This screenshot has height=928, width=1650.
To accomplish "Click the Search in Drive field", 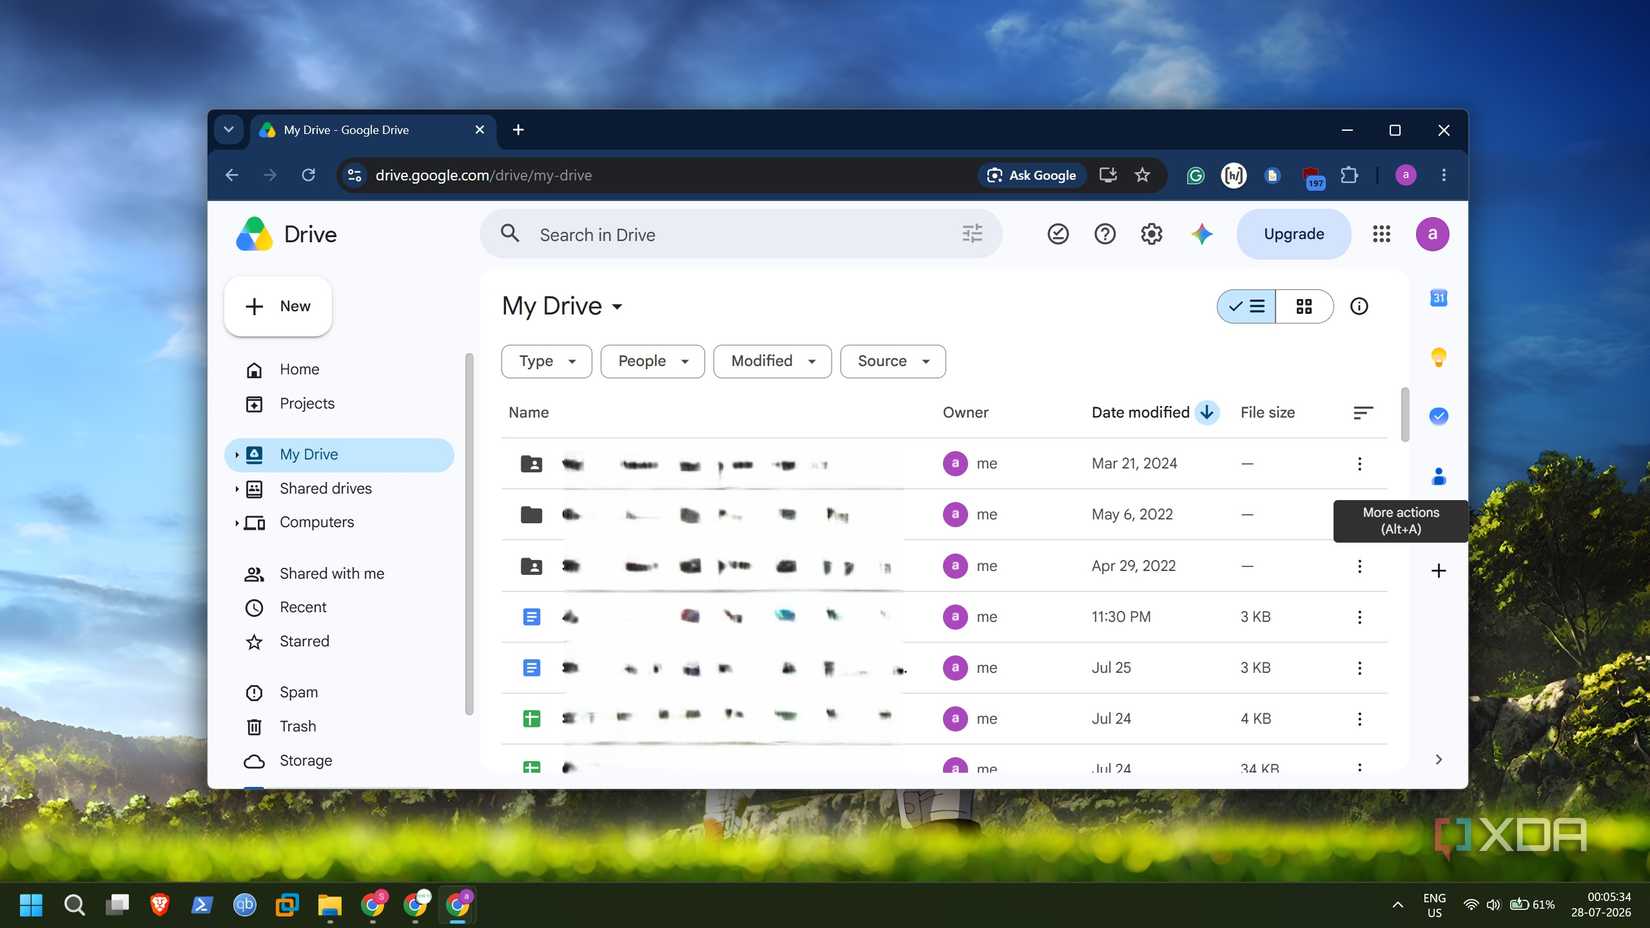I will [741, 234].
